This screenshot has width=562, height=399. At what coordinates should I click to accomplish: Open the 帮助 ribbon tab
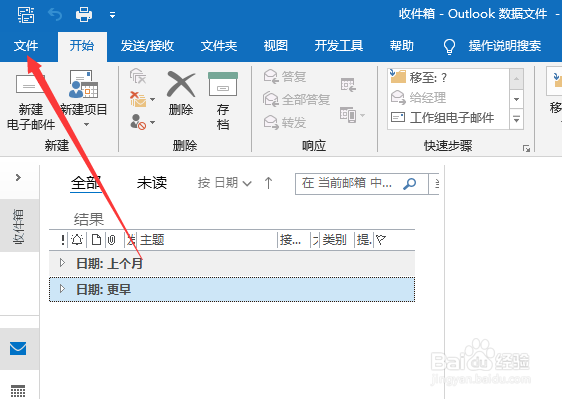pos(402,46)
